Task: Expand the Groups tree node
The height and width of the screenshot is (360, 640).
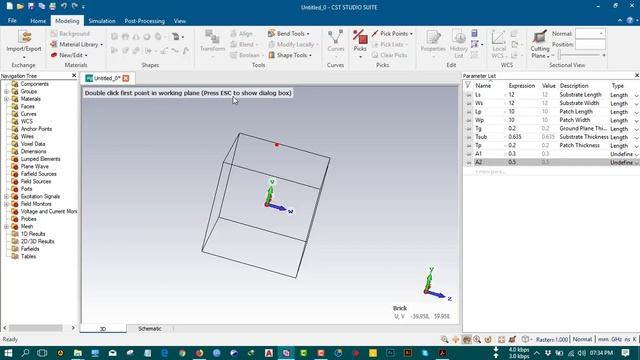Action: pyautogui.click(x=7, y=91)
